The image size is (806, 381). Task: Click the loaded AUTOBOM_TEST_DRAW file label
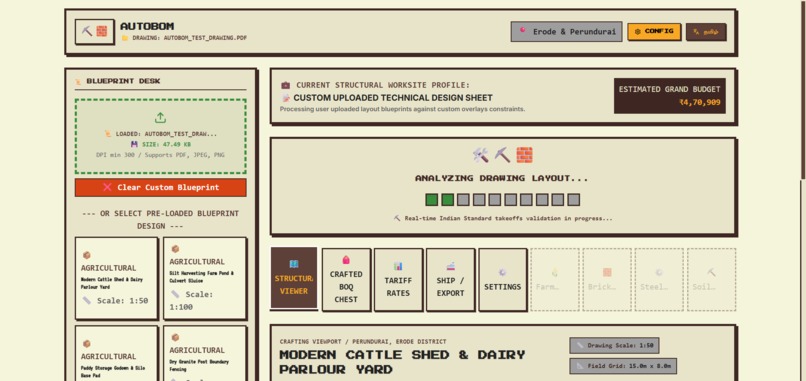[161, 134]
